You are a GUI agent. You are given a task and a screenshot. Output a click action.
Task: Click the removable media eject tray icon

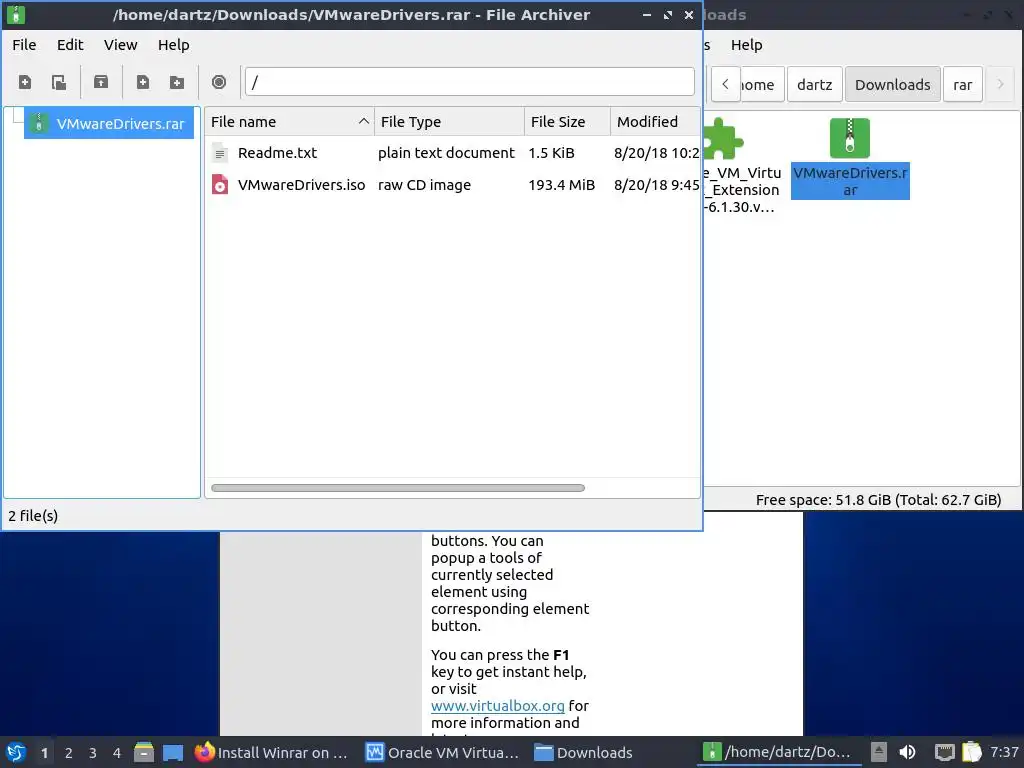tap(878, 752)
